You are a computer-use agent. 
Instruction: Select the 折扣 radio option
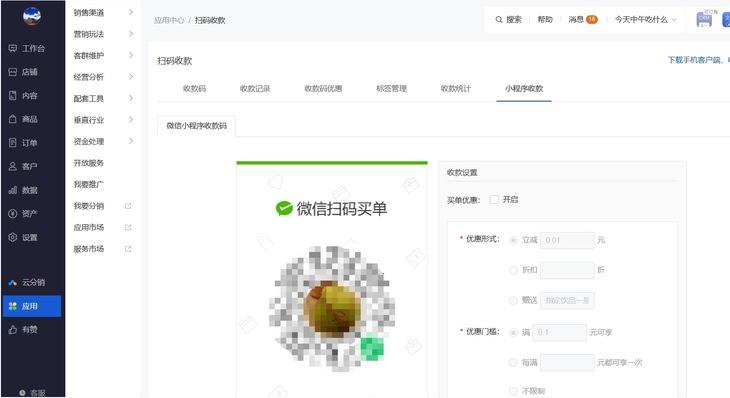[513, 270]
